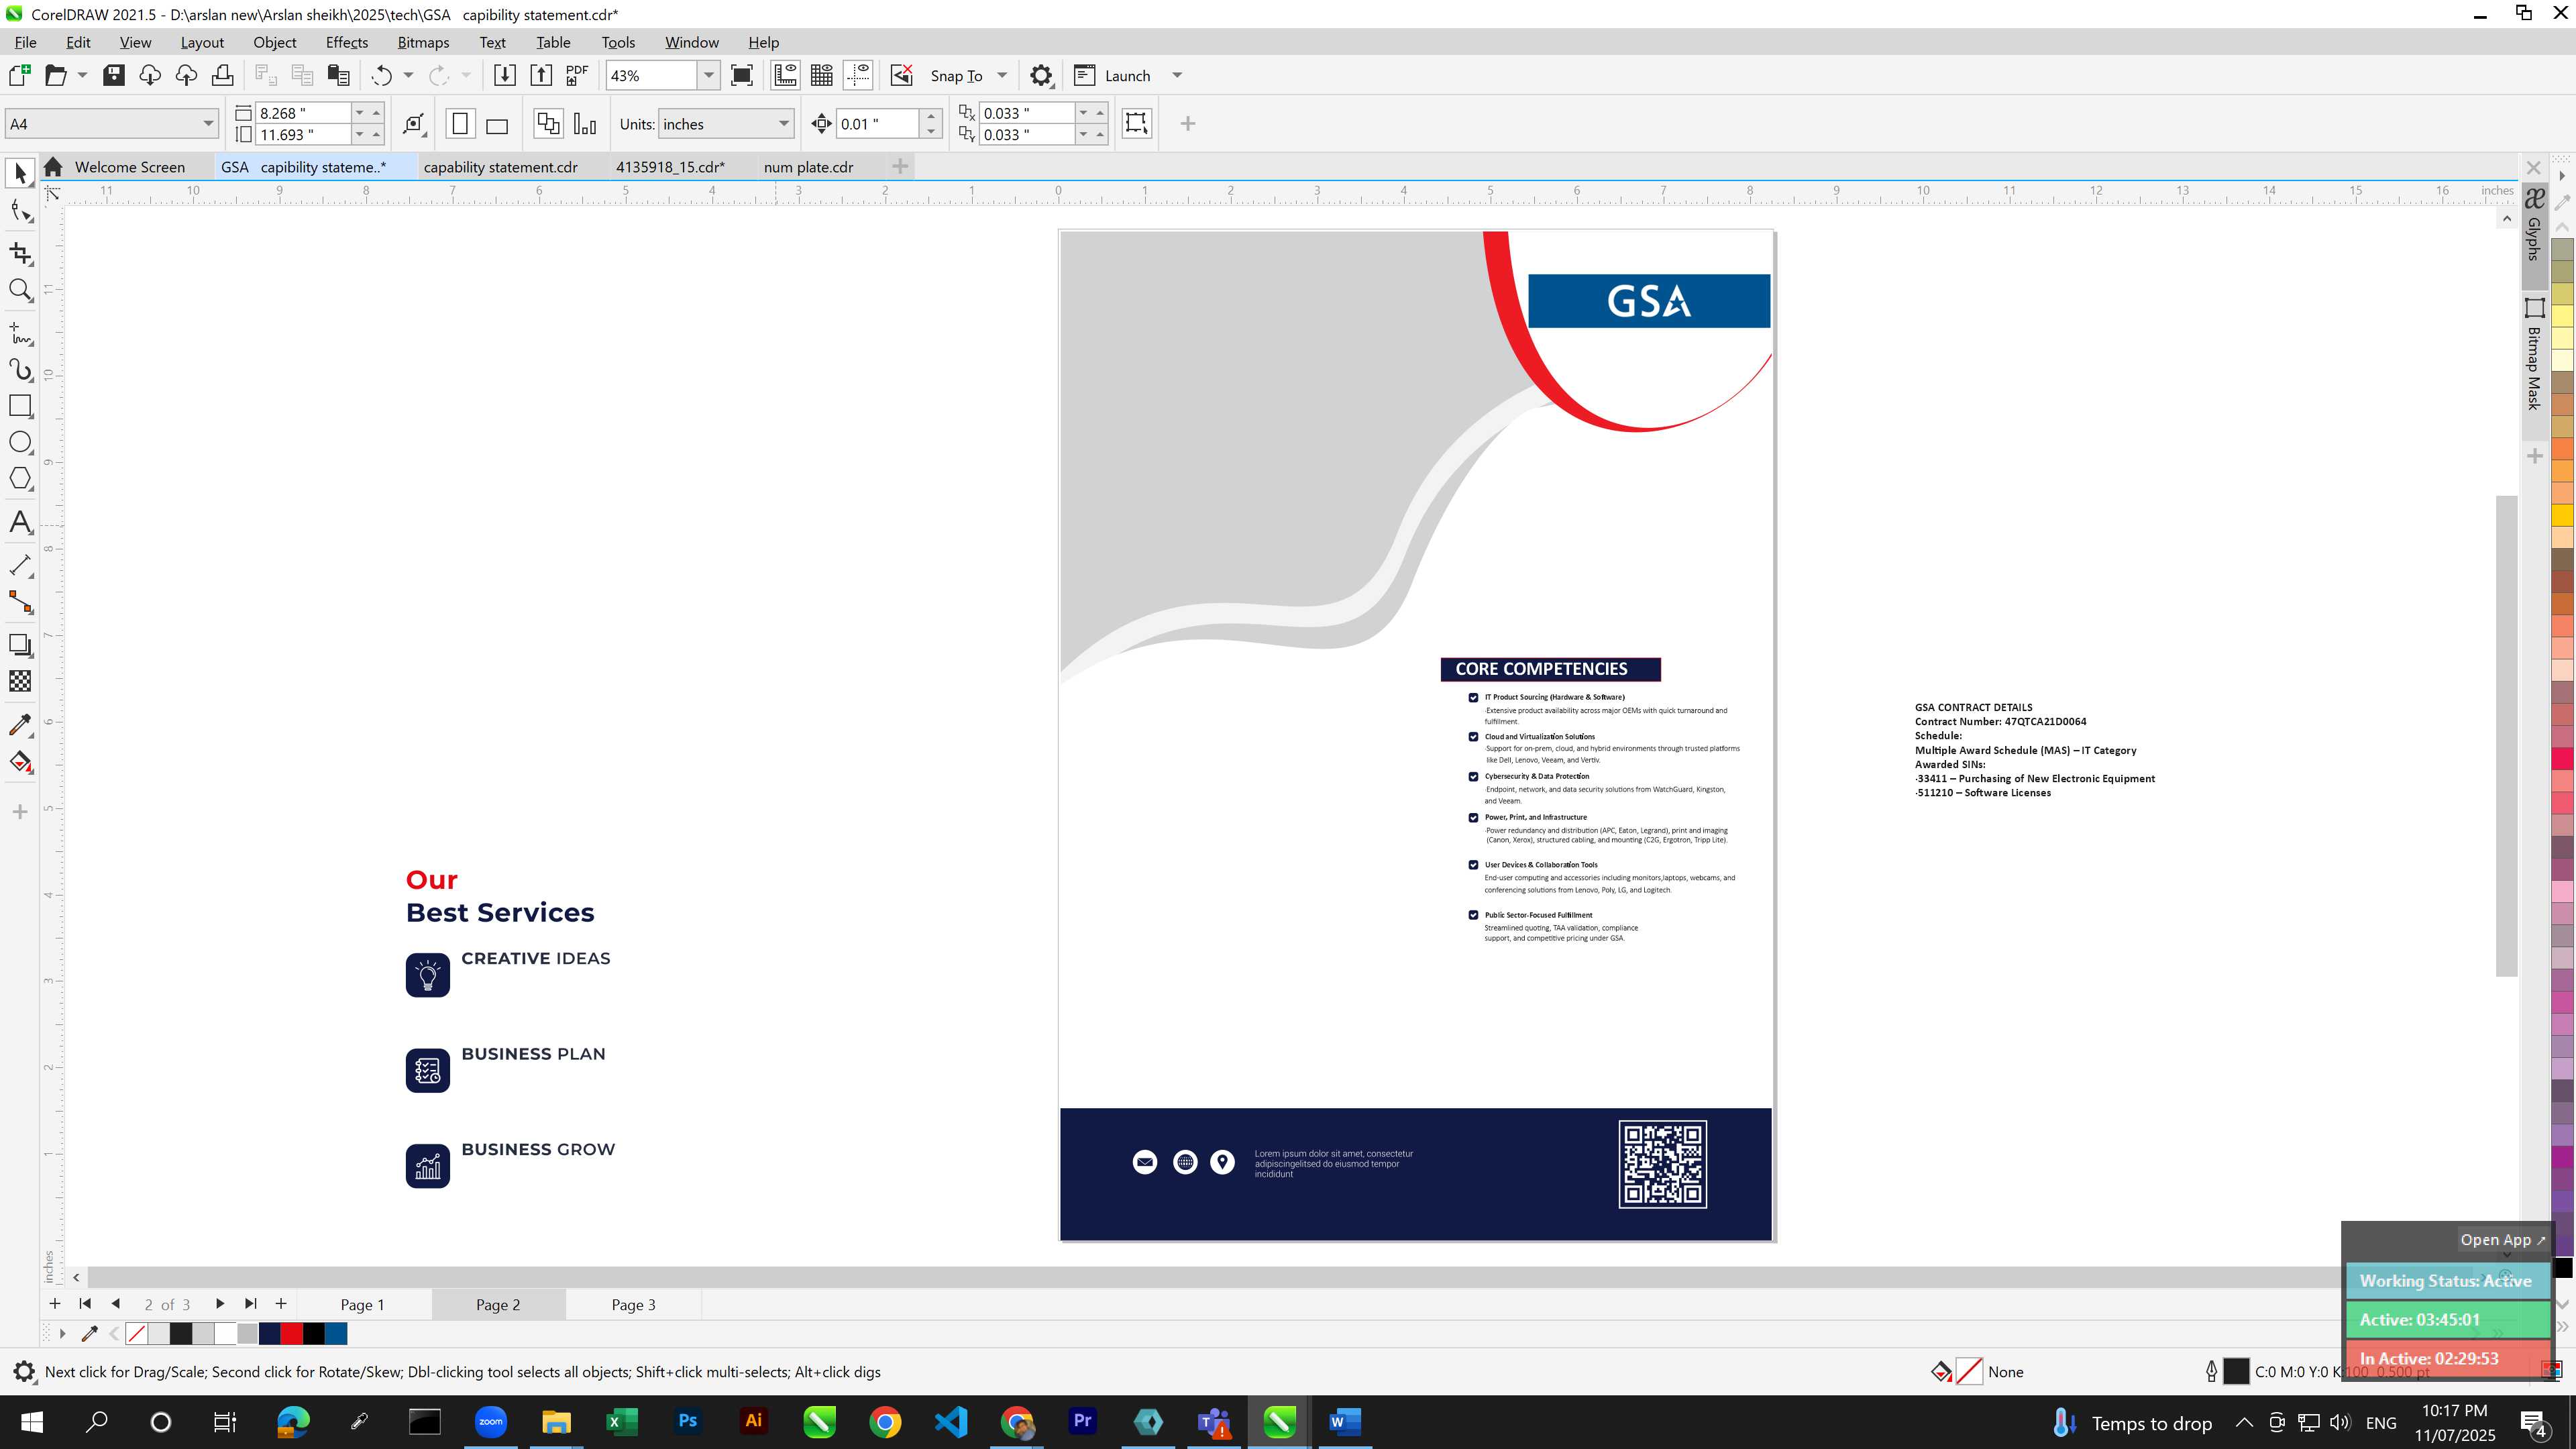Pick the blue swatch in document palette
The height and width of the screenshot is (1449, 2576).
(336, 1334)
